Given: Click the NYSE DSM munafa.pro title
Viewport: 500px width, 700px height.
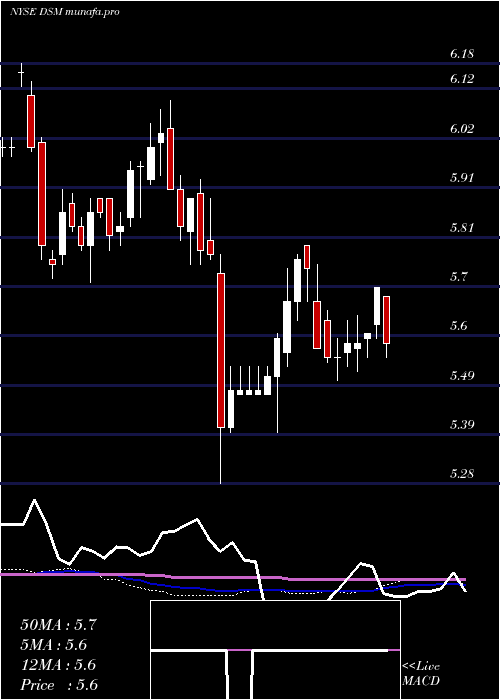Looking at the screenshot, I should [64, 12].
